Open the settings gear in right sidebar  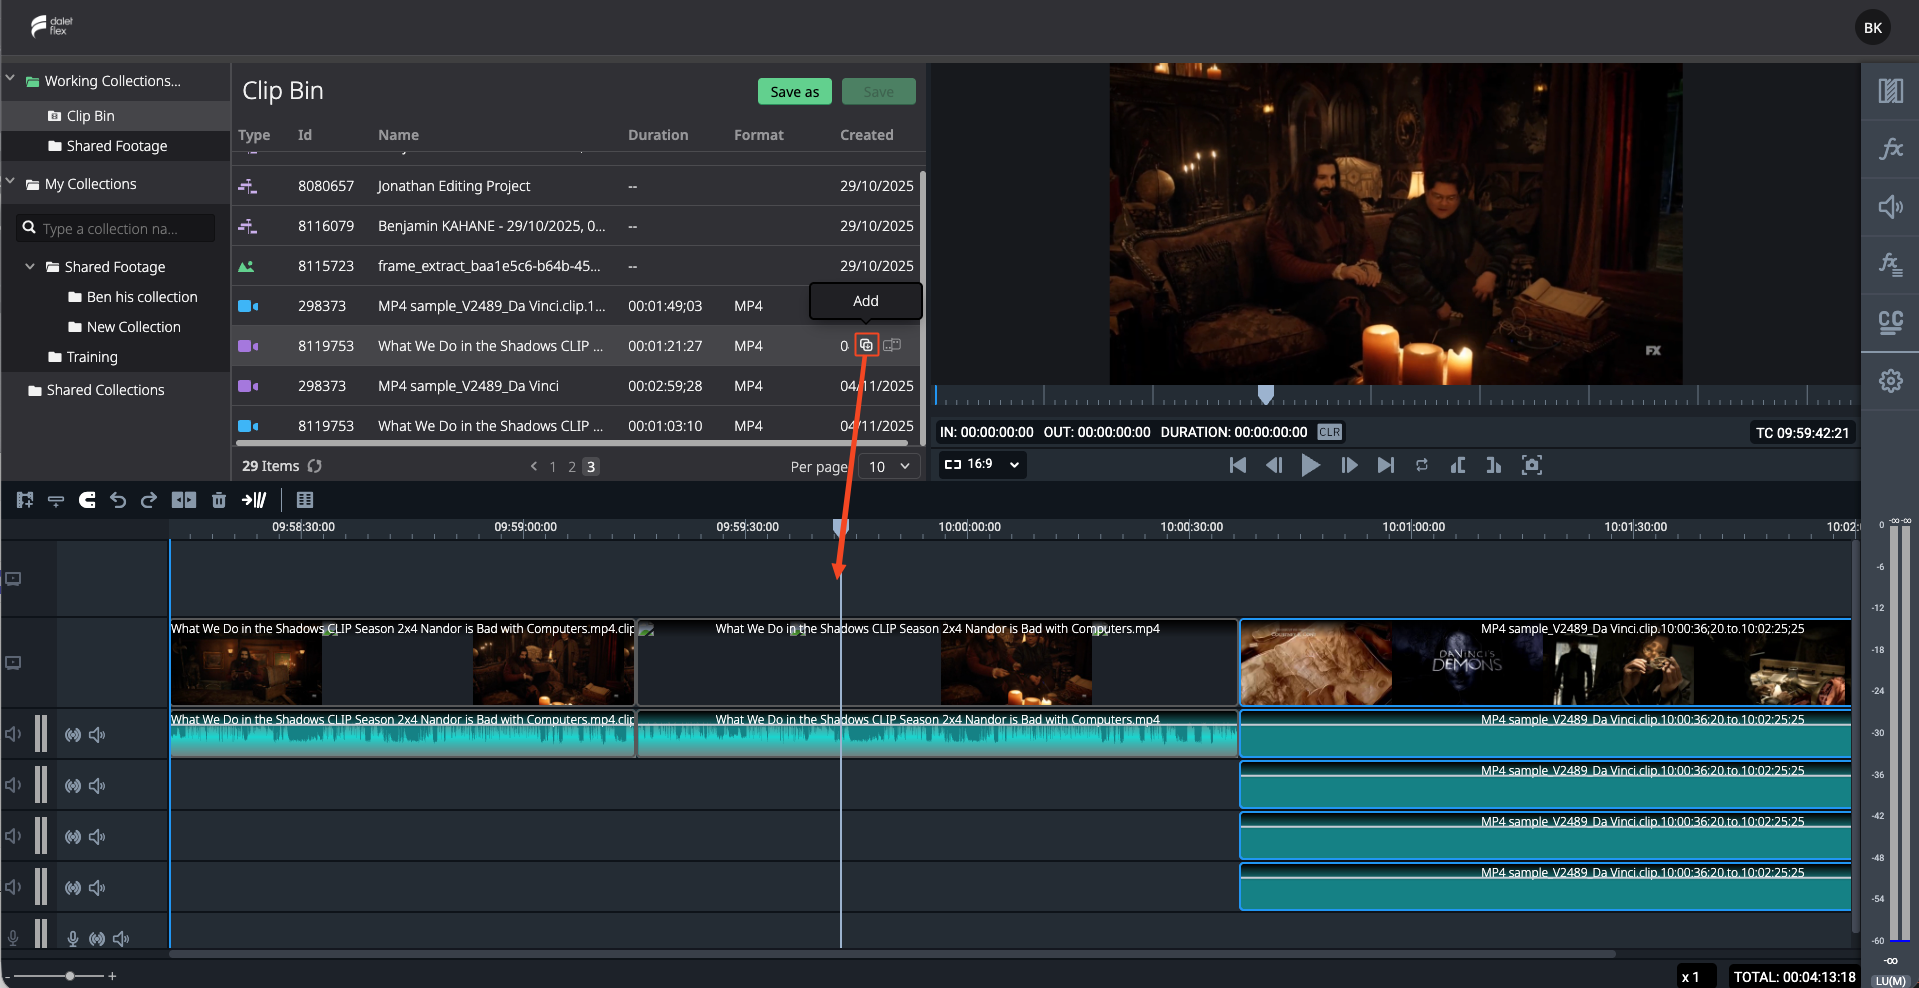tap(1890, 381)
